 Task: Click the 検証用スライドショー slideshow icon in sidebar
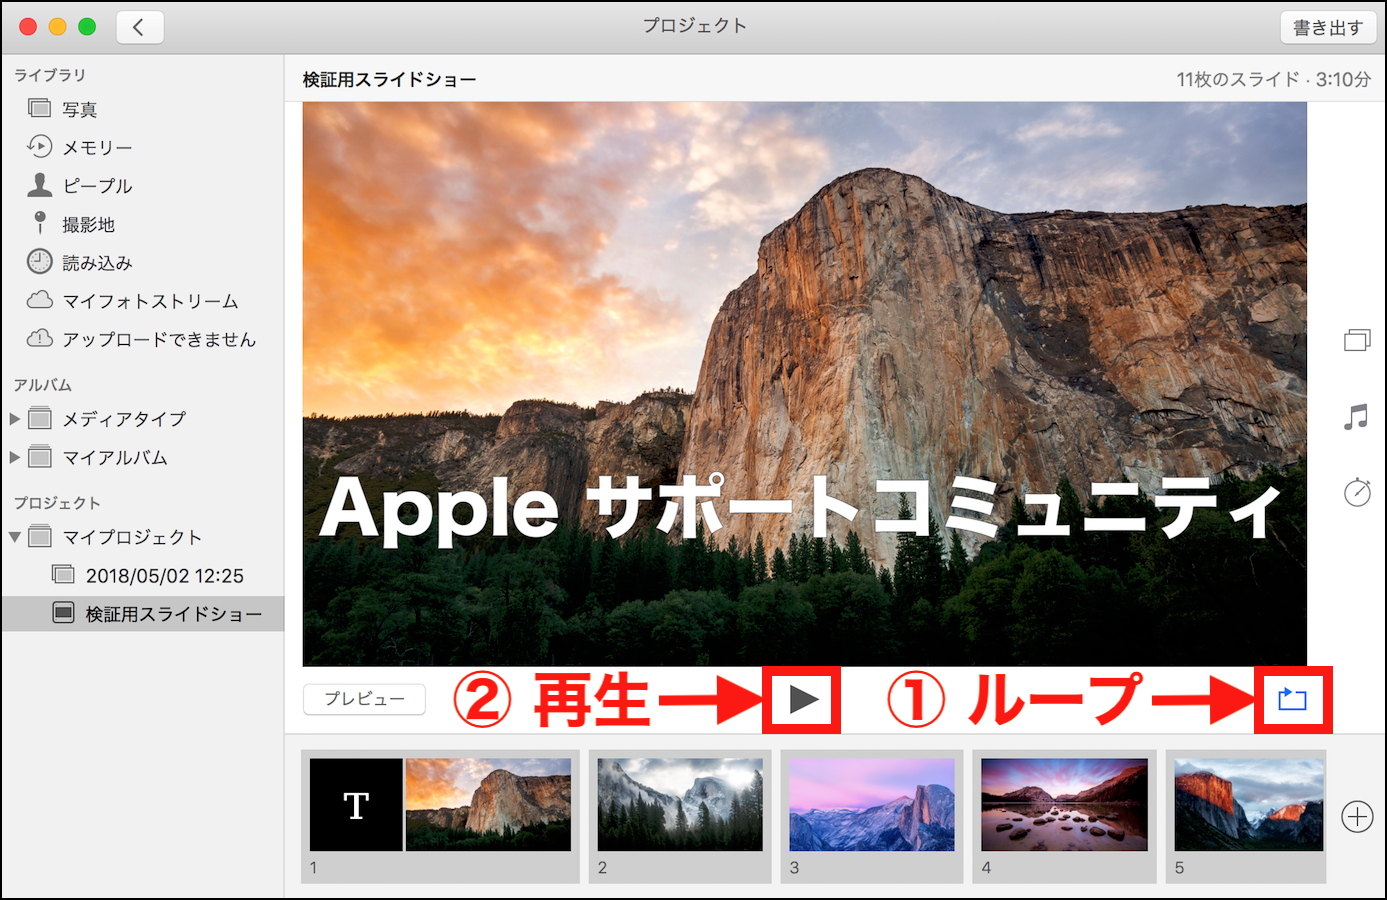point(63,612)
